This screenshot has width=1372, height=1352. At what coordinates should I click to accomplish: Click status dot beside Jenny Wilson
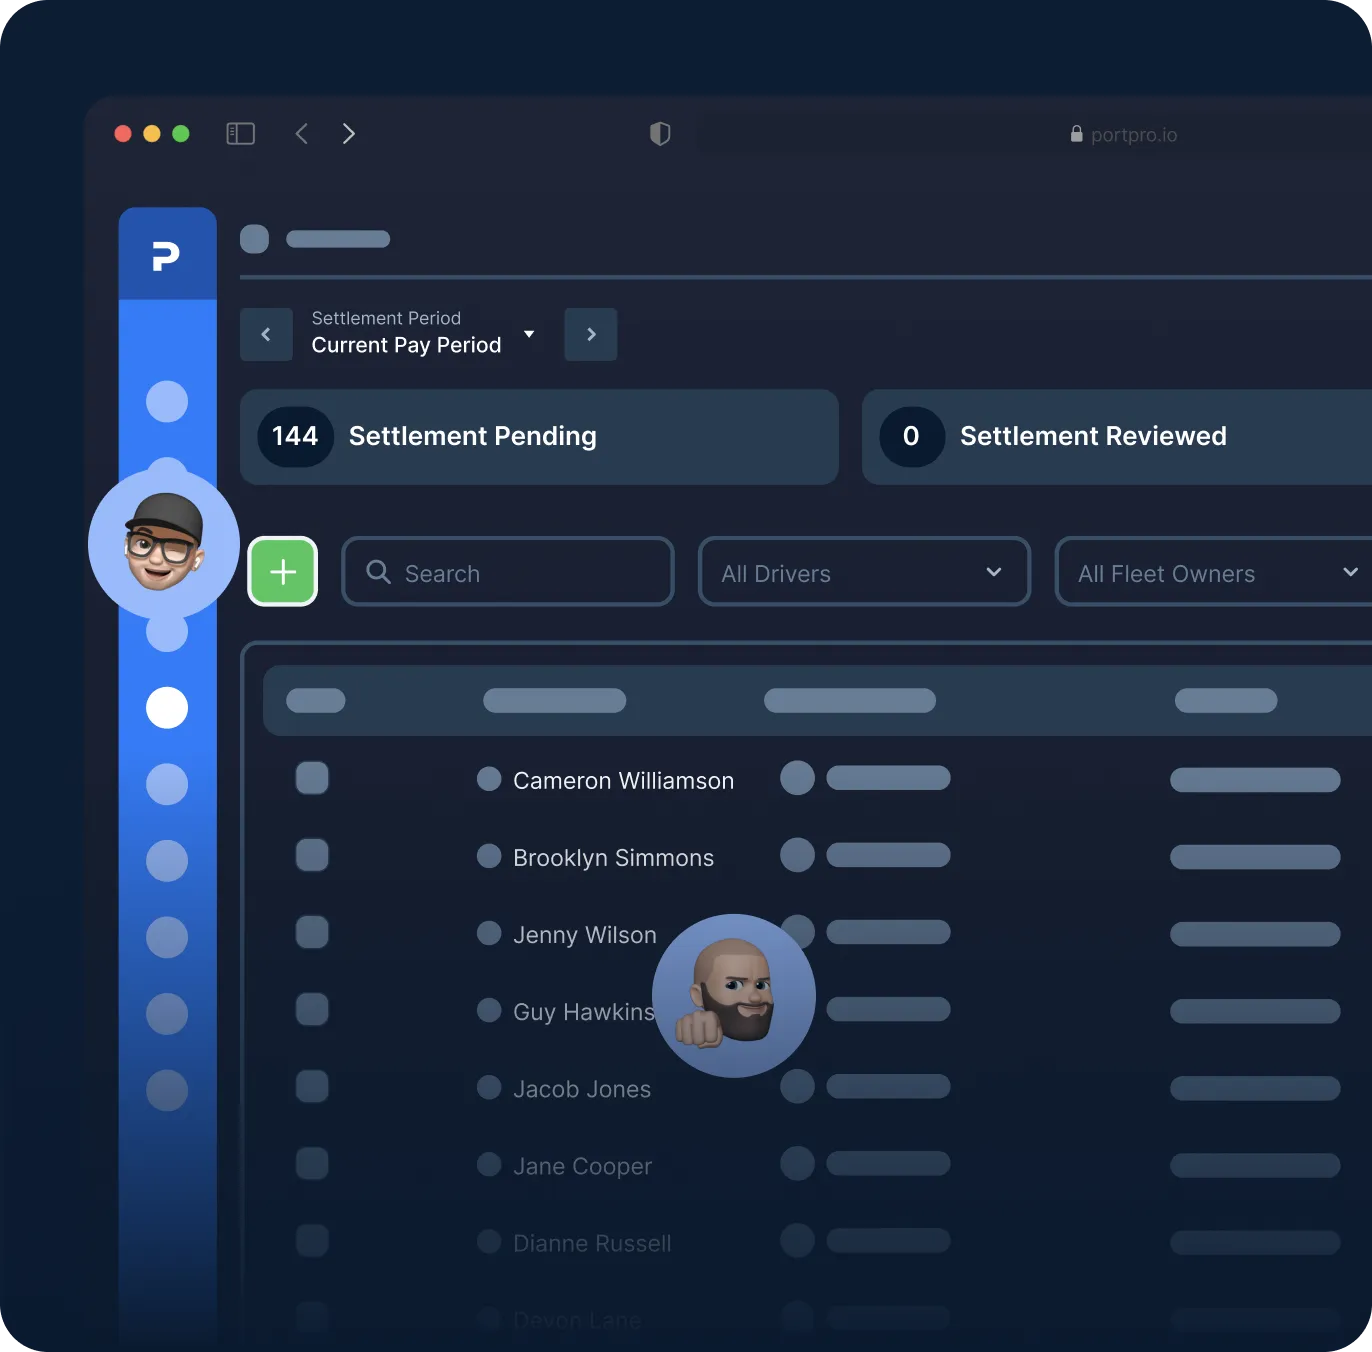(x=489, y=933)
